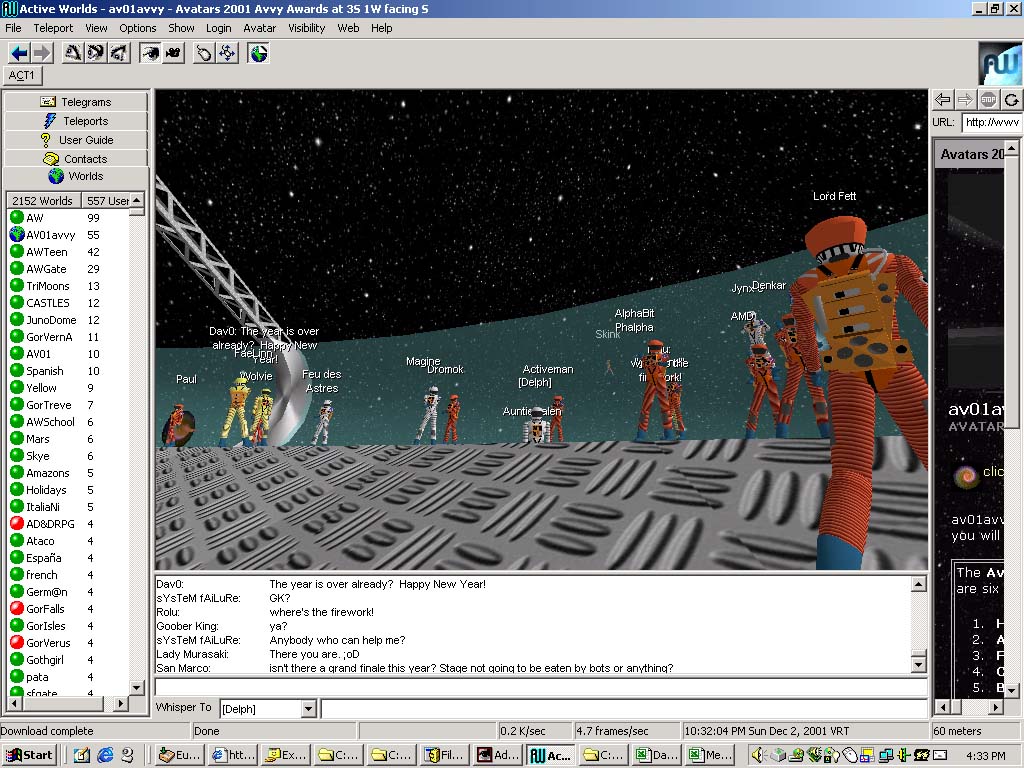1024x768 pixels.
Task: Toggle first-person eye view mode
Action: click(x=150, y=53)
